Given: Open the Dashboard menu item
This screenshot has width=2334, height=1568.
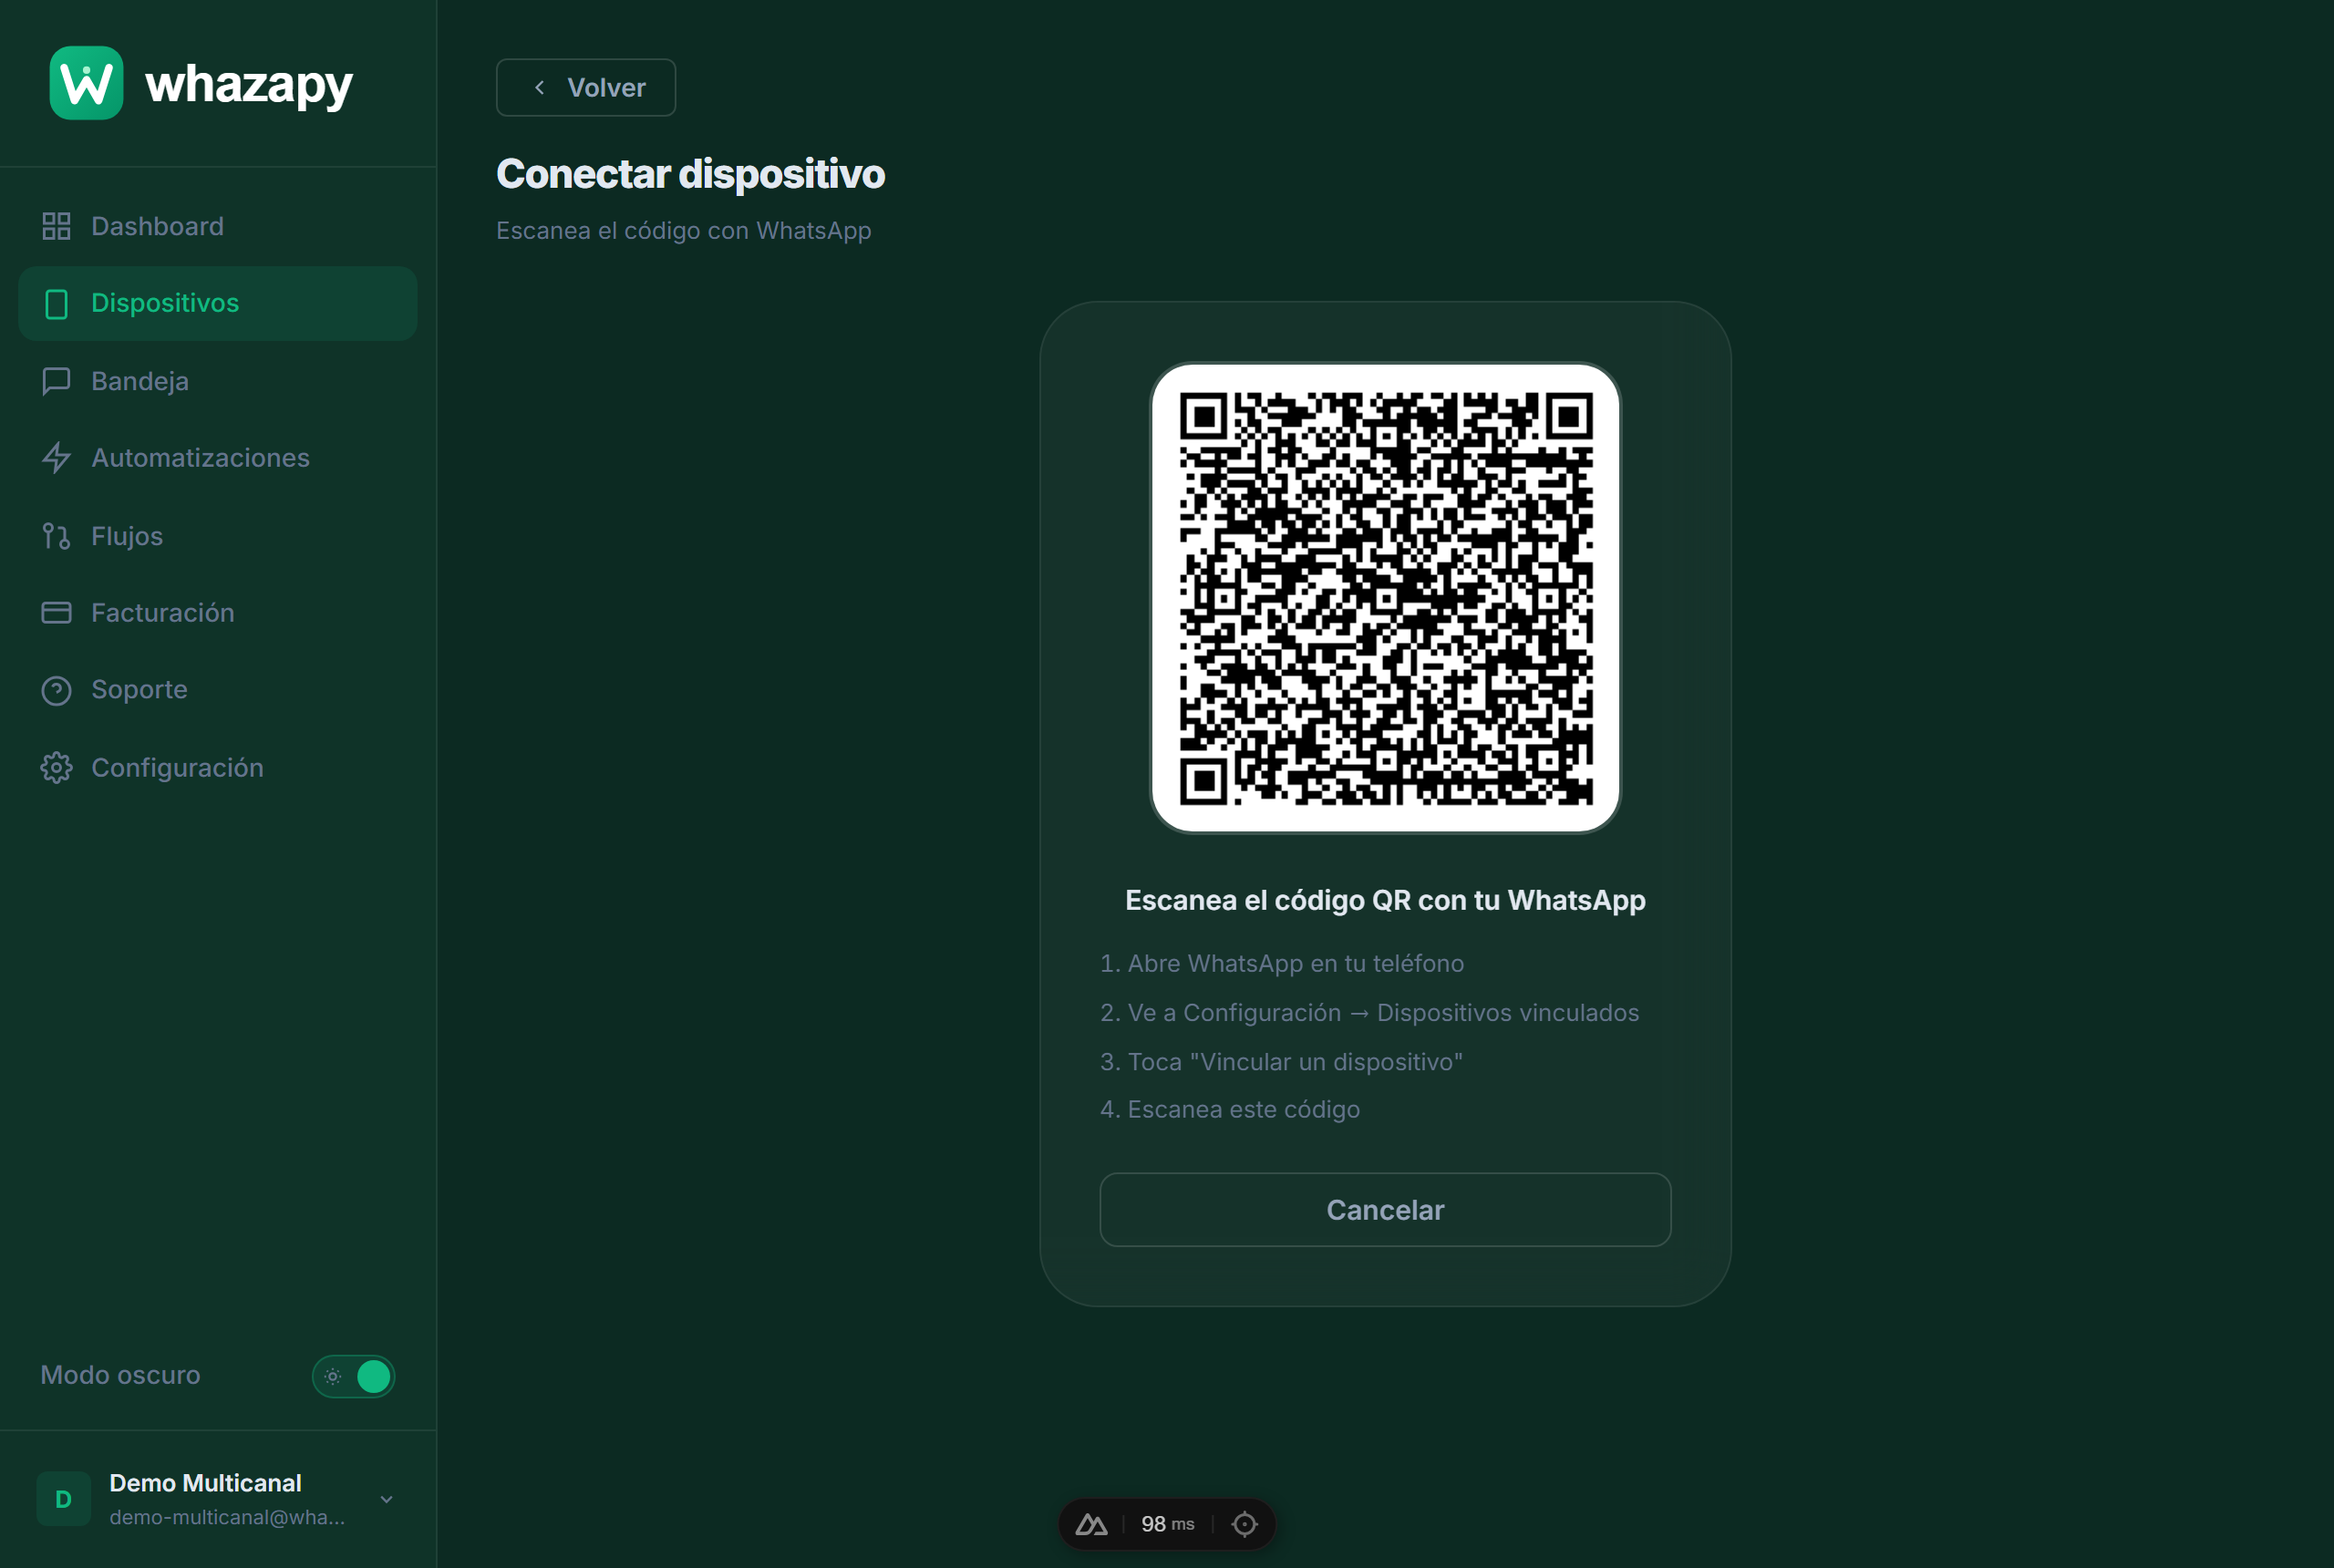Looking at the screenshot, I should 218,226.
